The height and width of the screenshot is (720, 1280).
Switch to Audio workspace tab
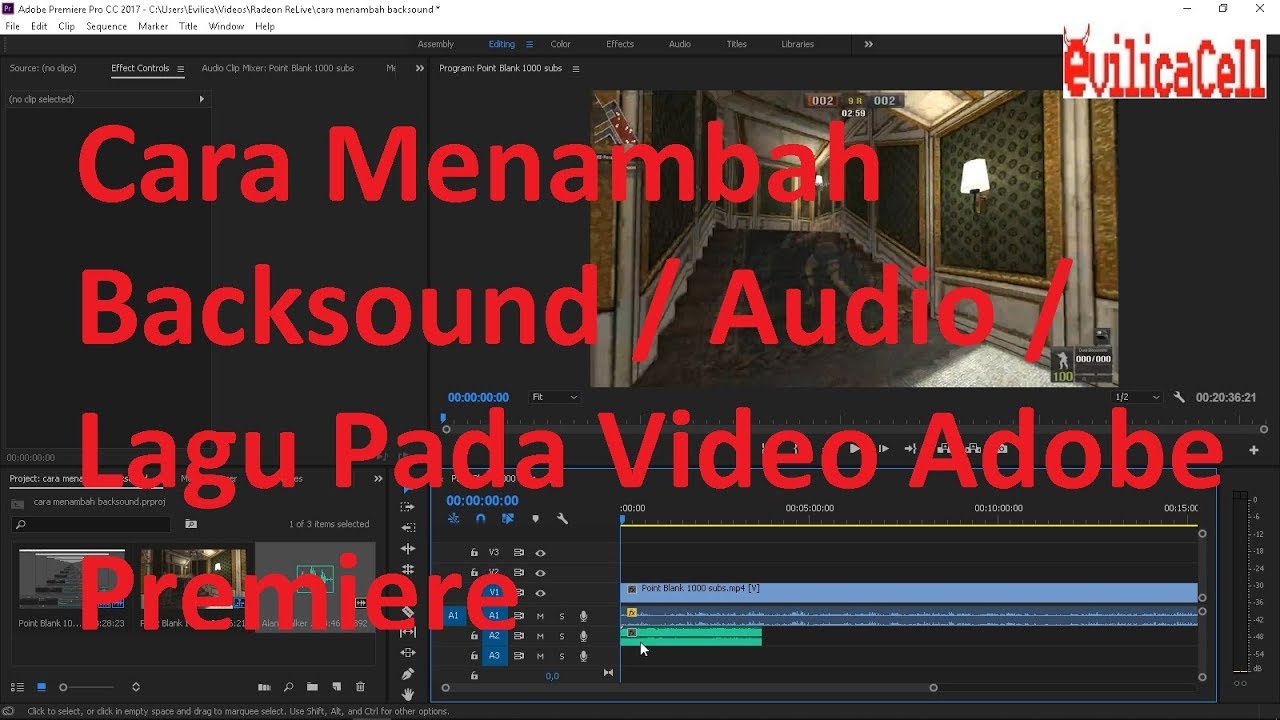click(x=680, y=44)
